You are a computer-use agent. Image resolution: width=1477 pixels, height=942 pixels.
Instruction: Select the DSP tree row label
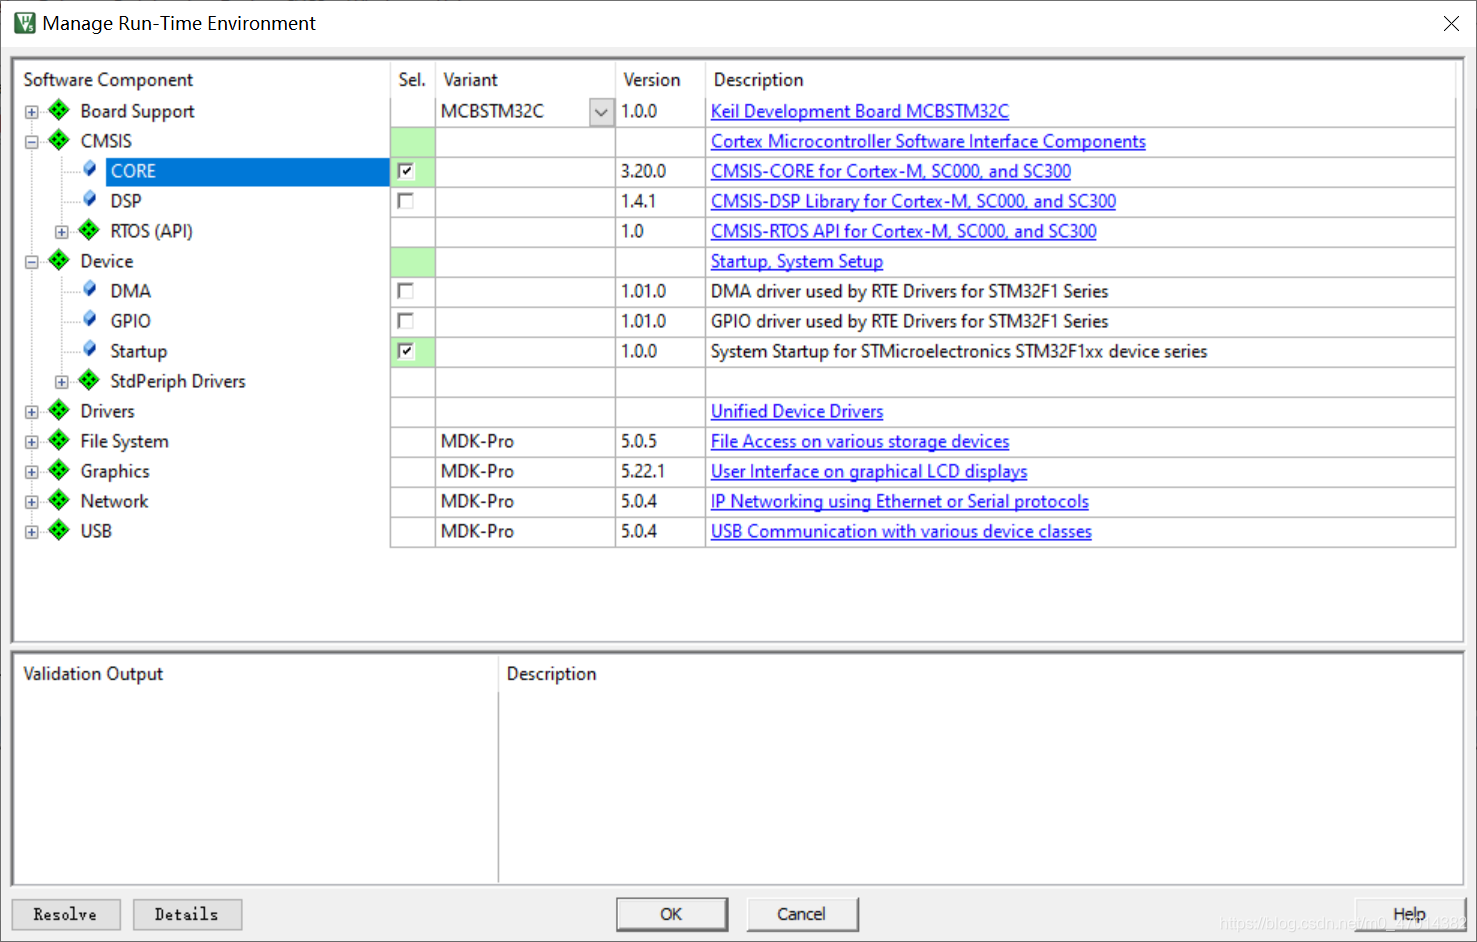pos(126,201)
